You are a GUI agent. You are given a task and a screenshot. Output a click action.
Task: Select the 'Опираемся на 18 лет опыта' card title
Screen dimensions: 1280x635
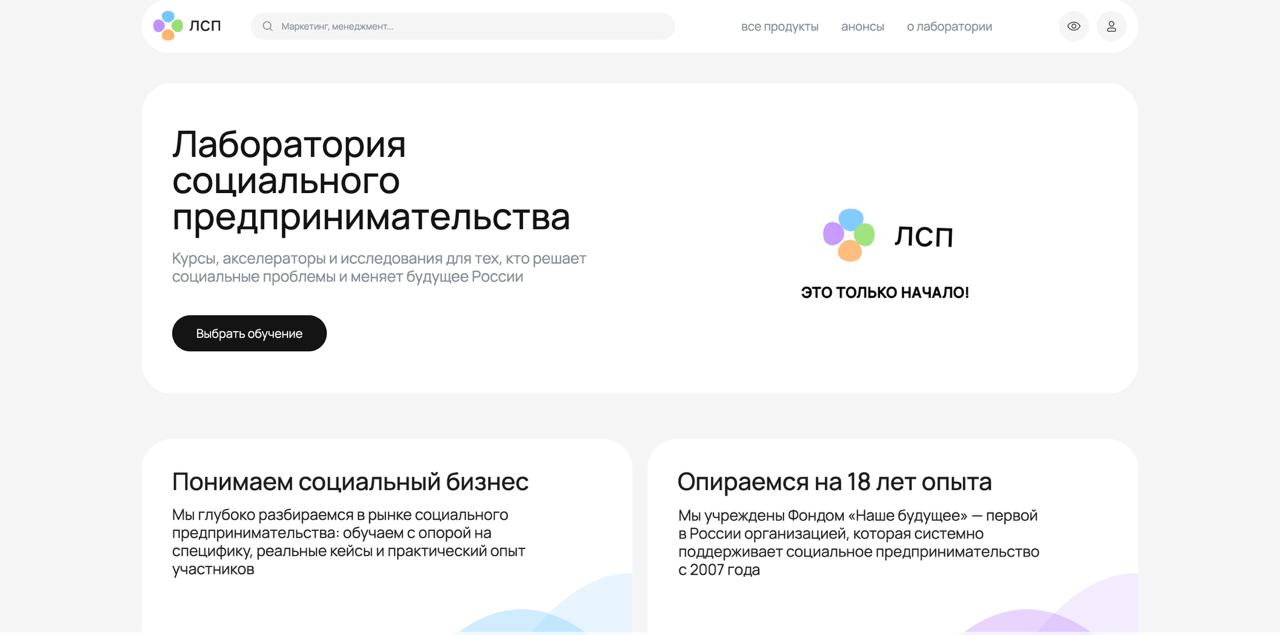tap(834, 482)
